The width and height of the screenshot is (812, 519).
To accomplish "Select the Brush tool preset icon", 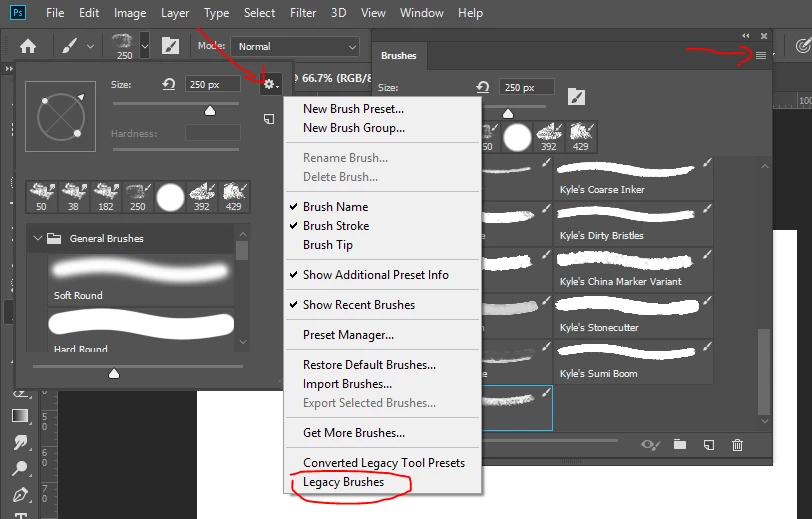I will click(69, 46).
